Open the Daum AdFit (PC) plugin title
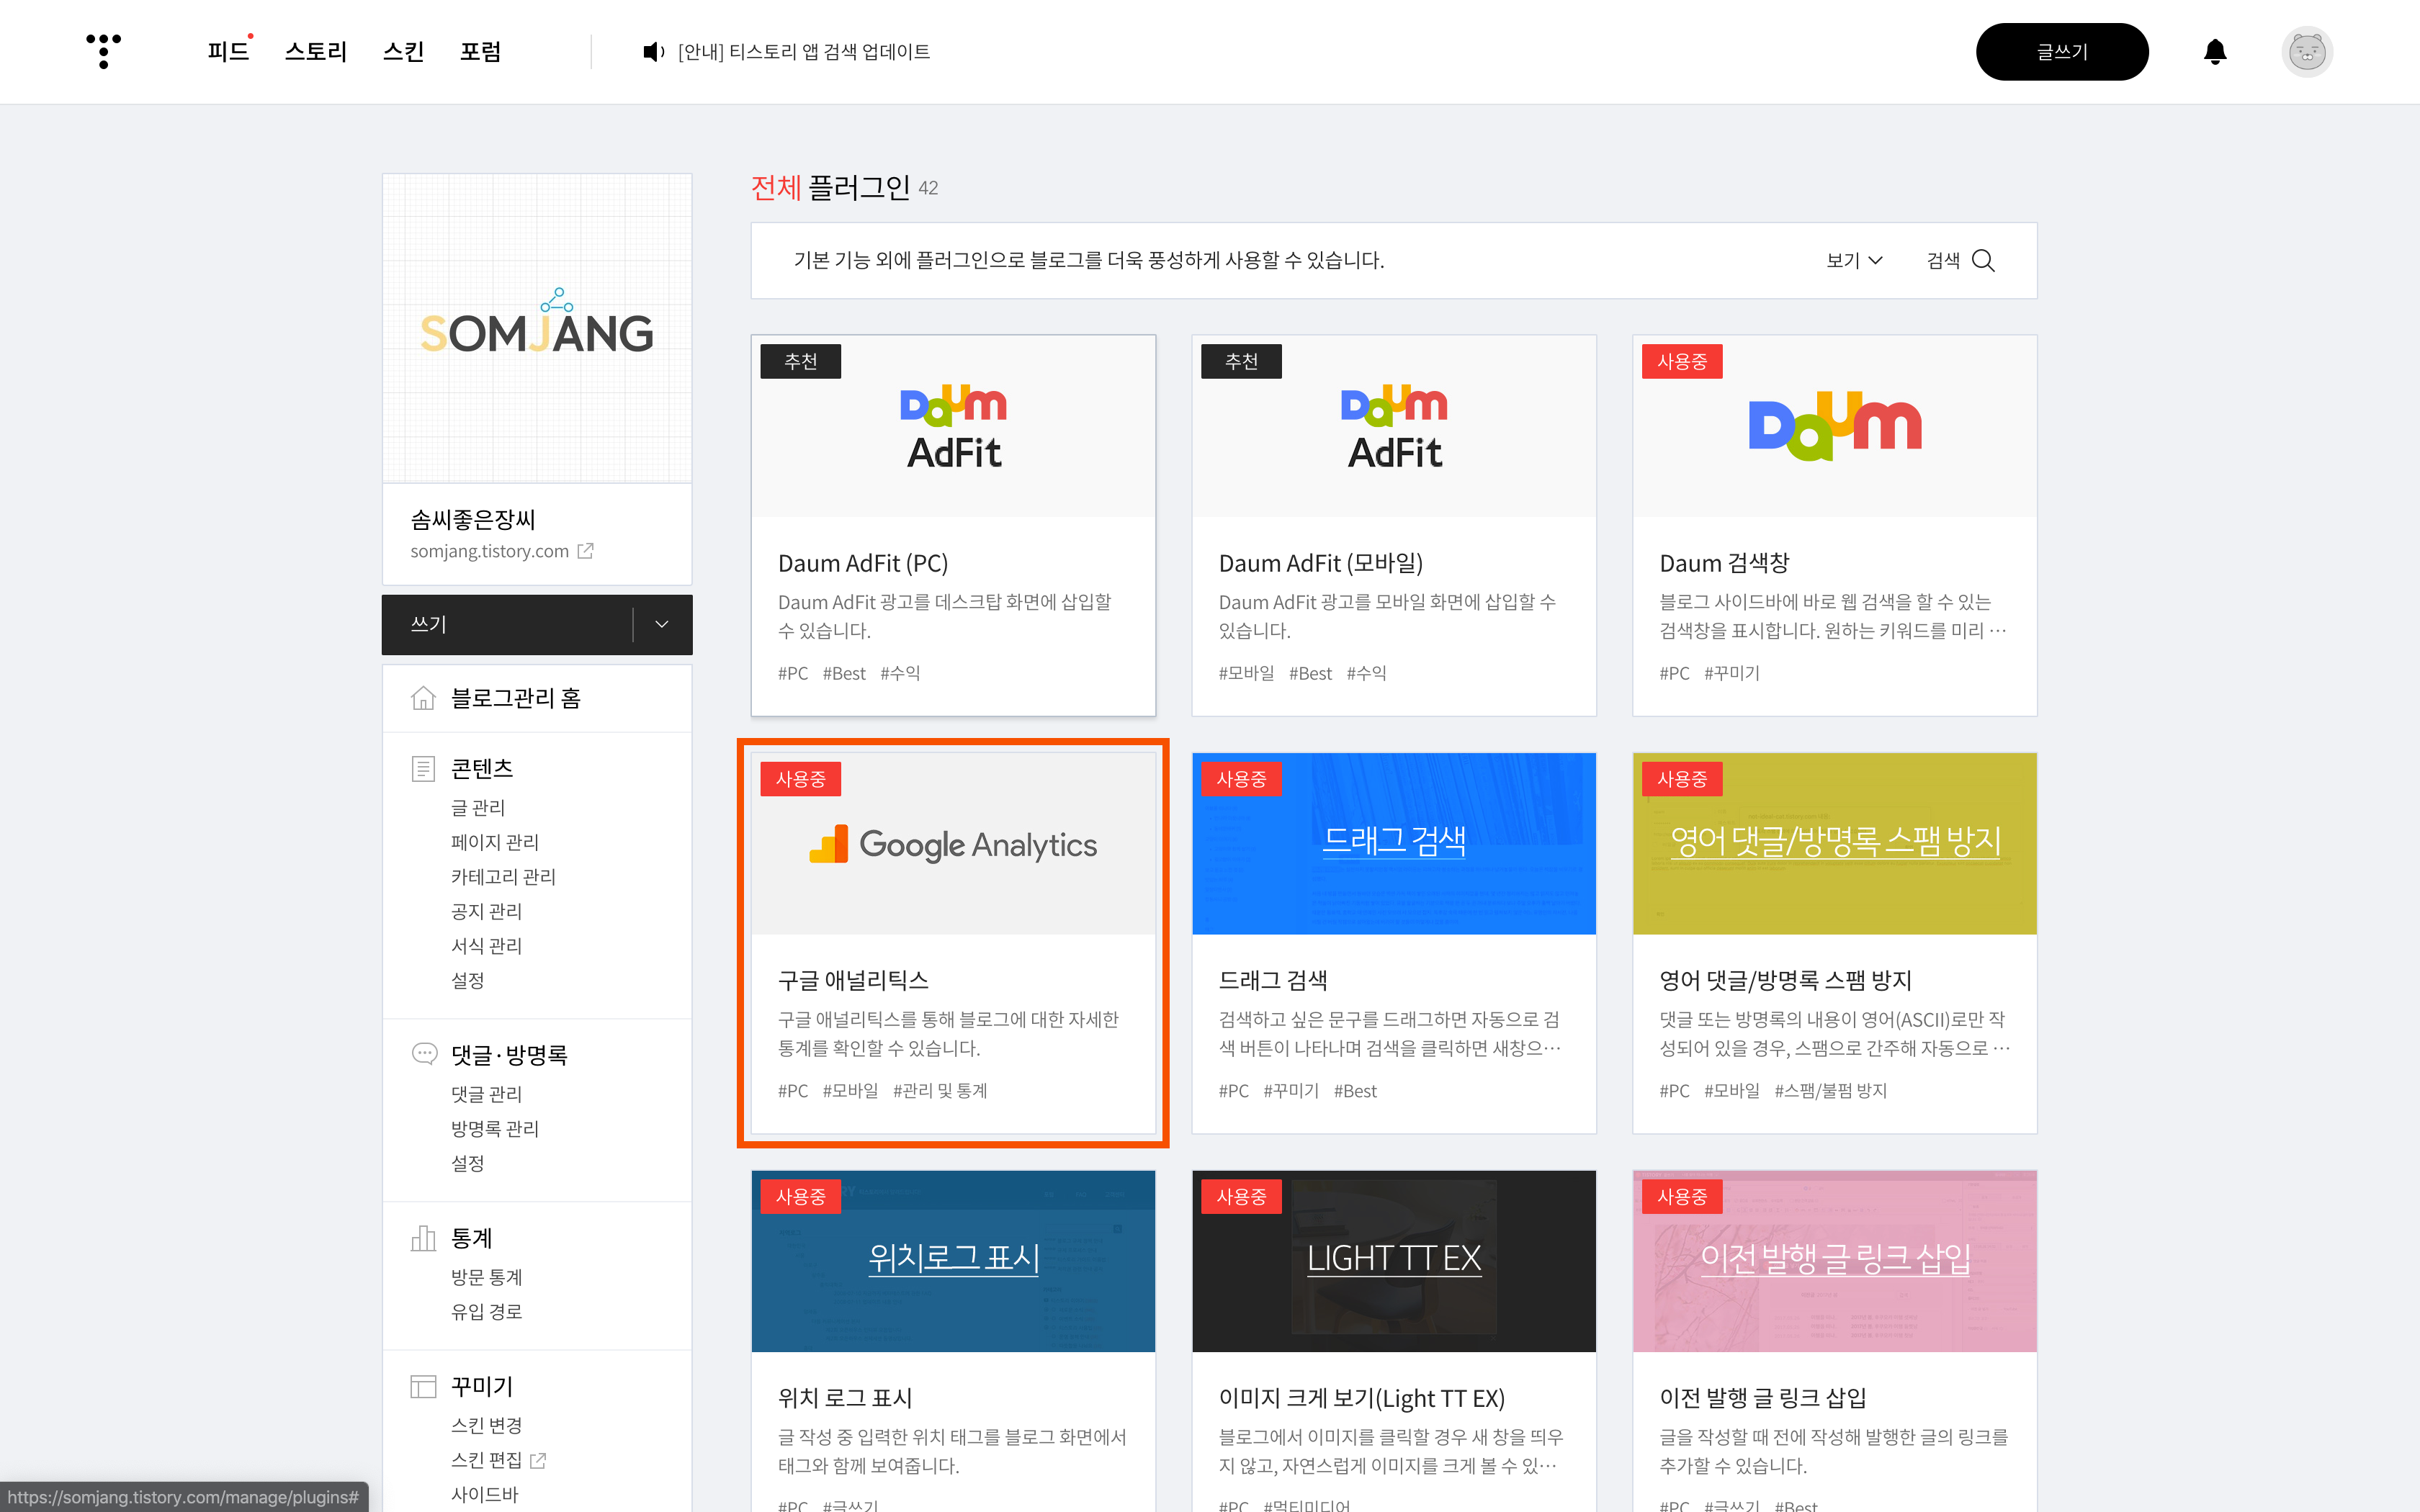 coord(863,563)
